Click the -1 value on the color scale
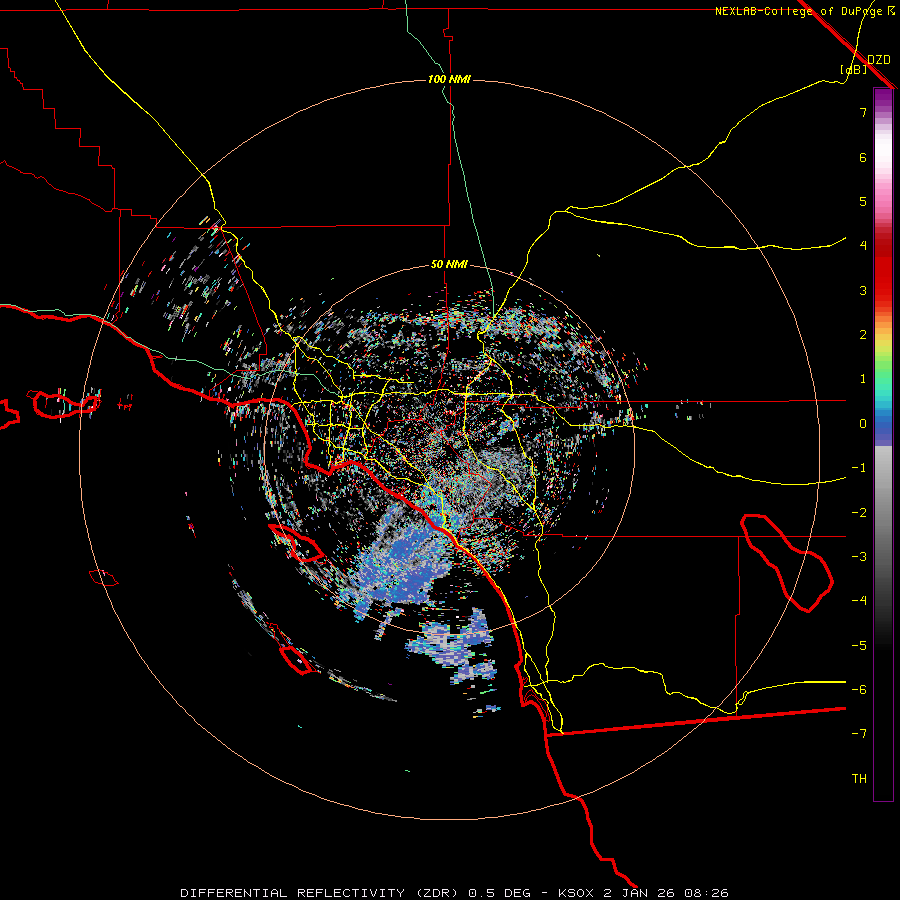Viewport: 900px width, 900px height. coord(859,468)
